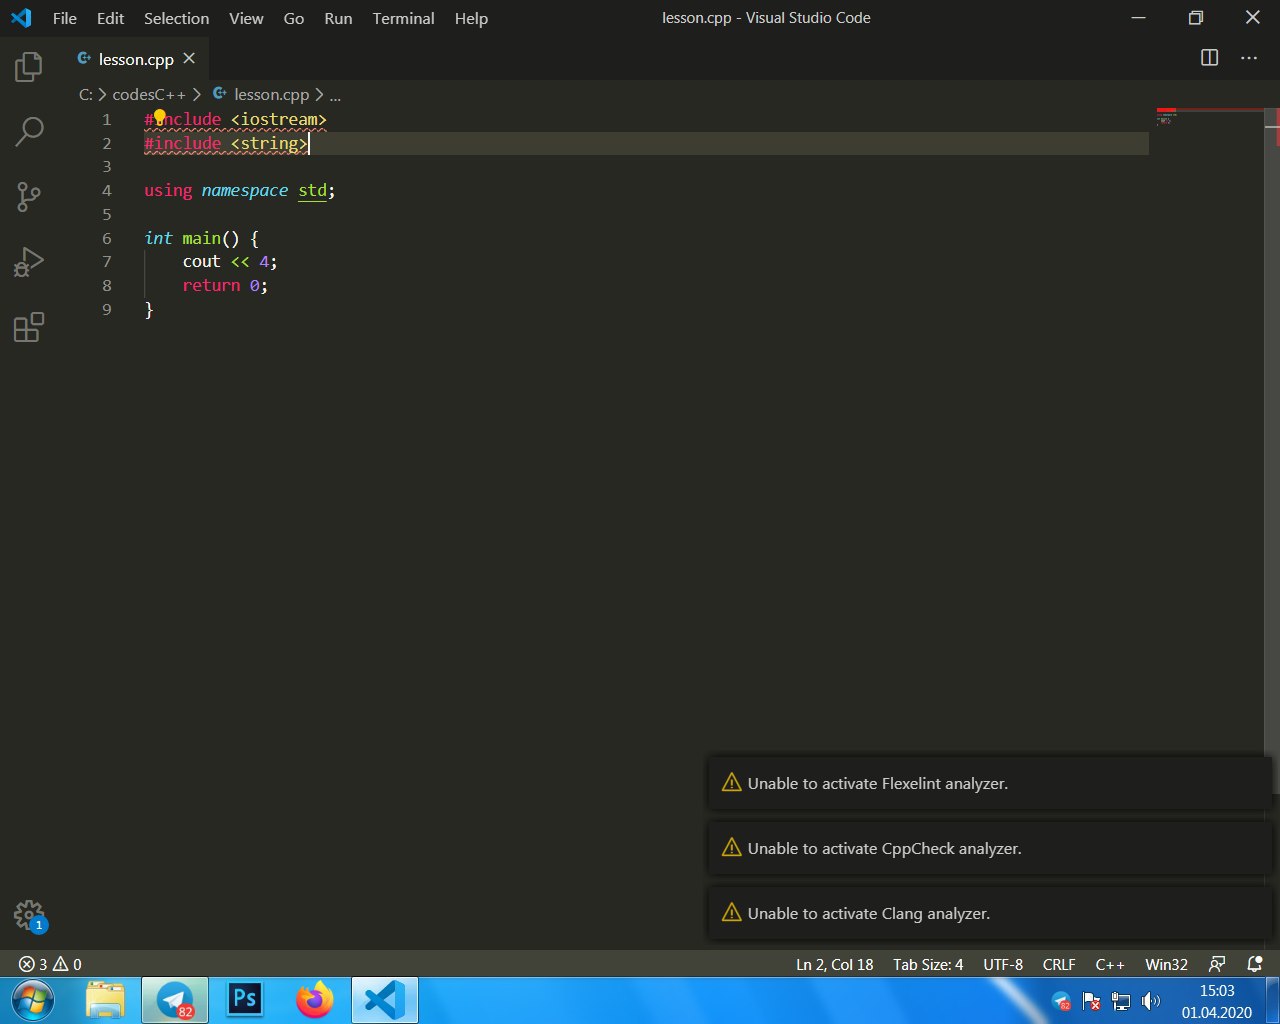Change end of line sequence CRLF

point(1059,964)
